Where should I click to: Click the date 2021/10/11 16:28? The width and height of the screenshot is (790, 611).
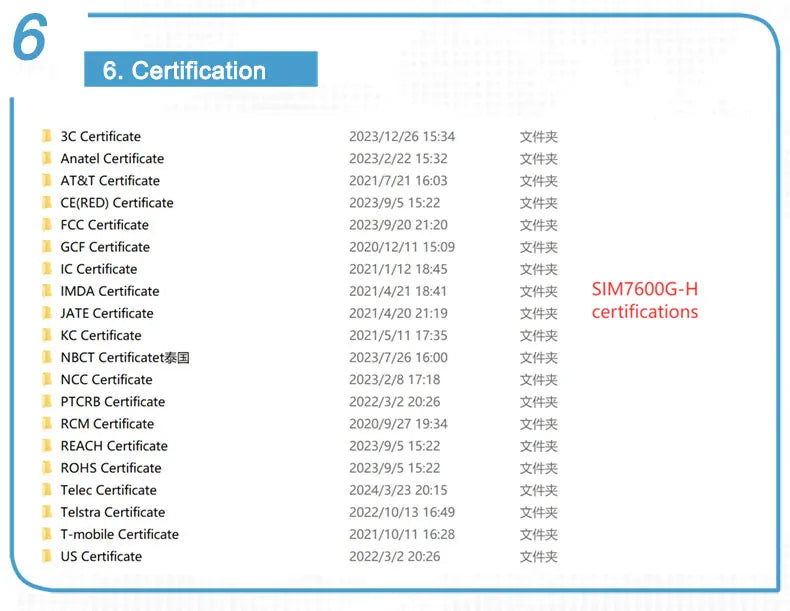(402, 535)
